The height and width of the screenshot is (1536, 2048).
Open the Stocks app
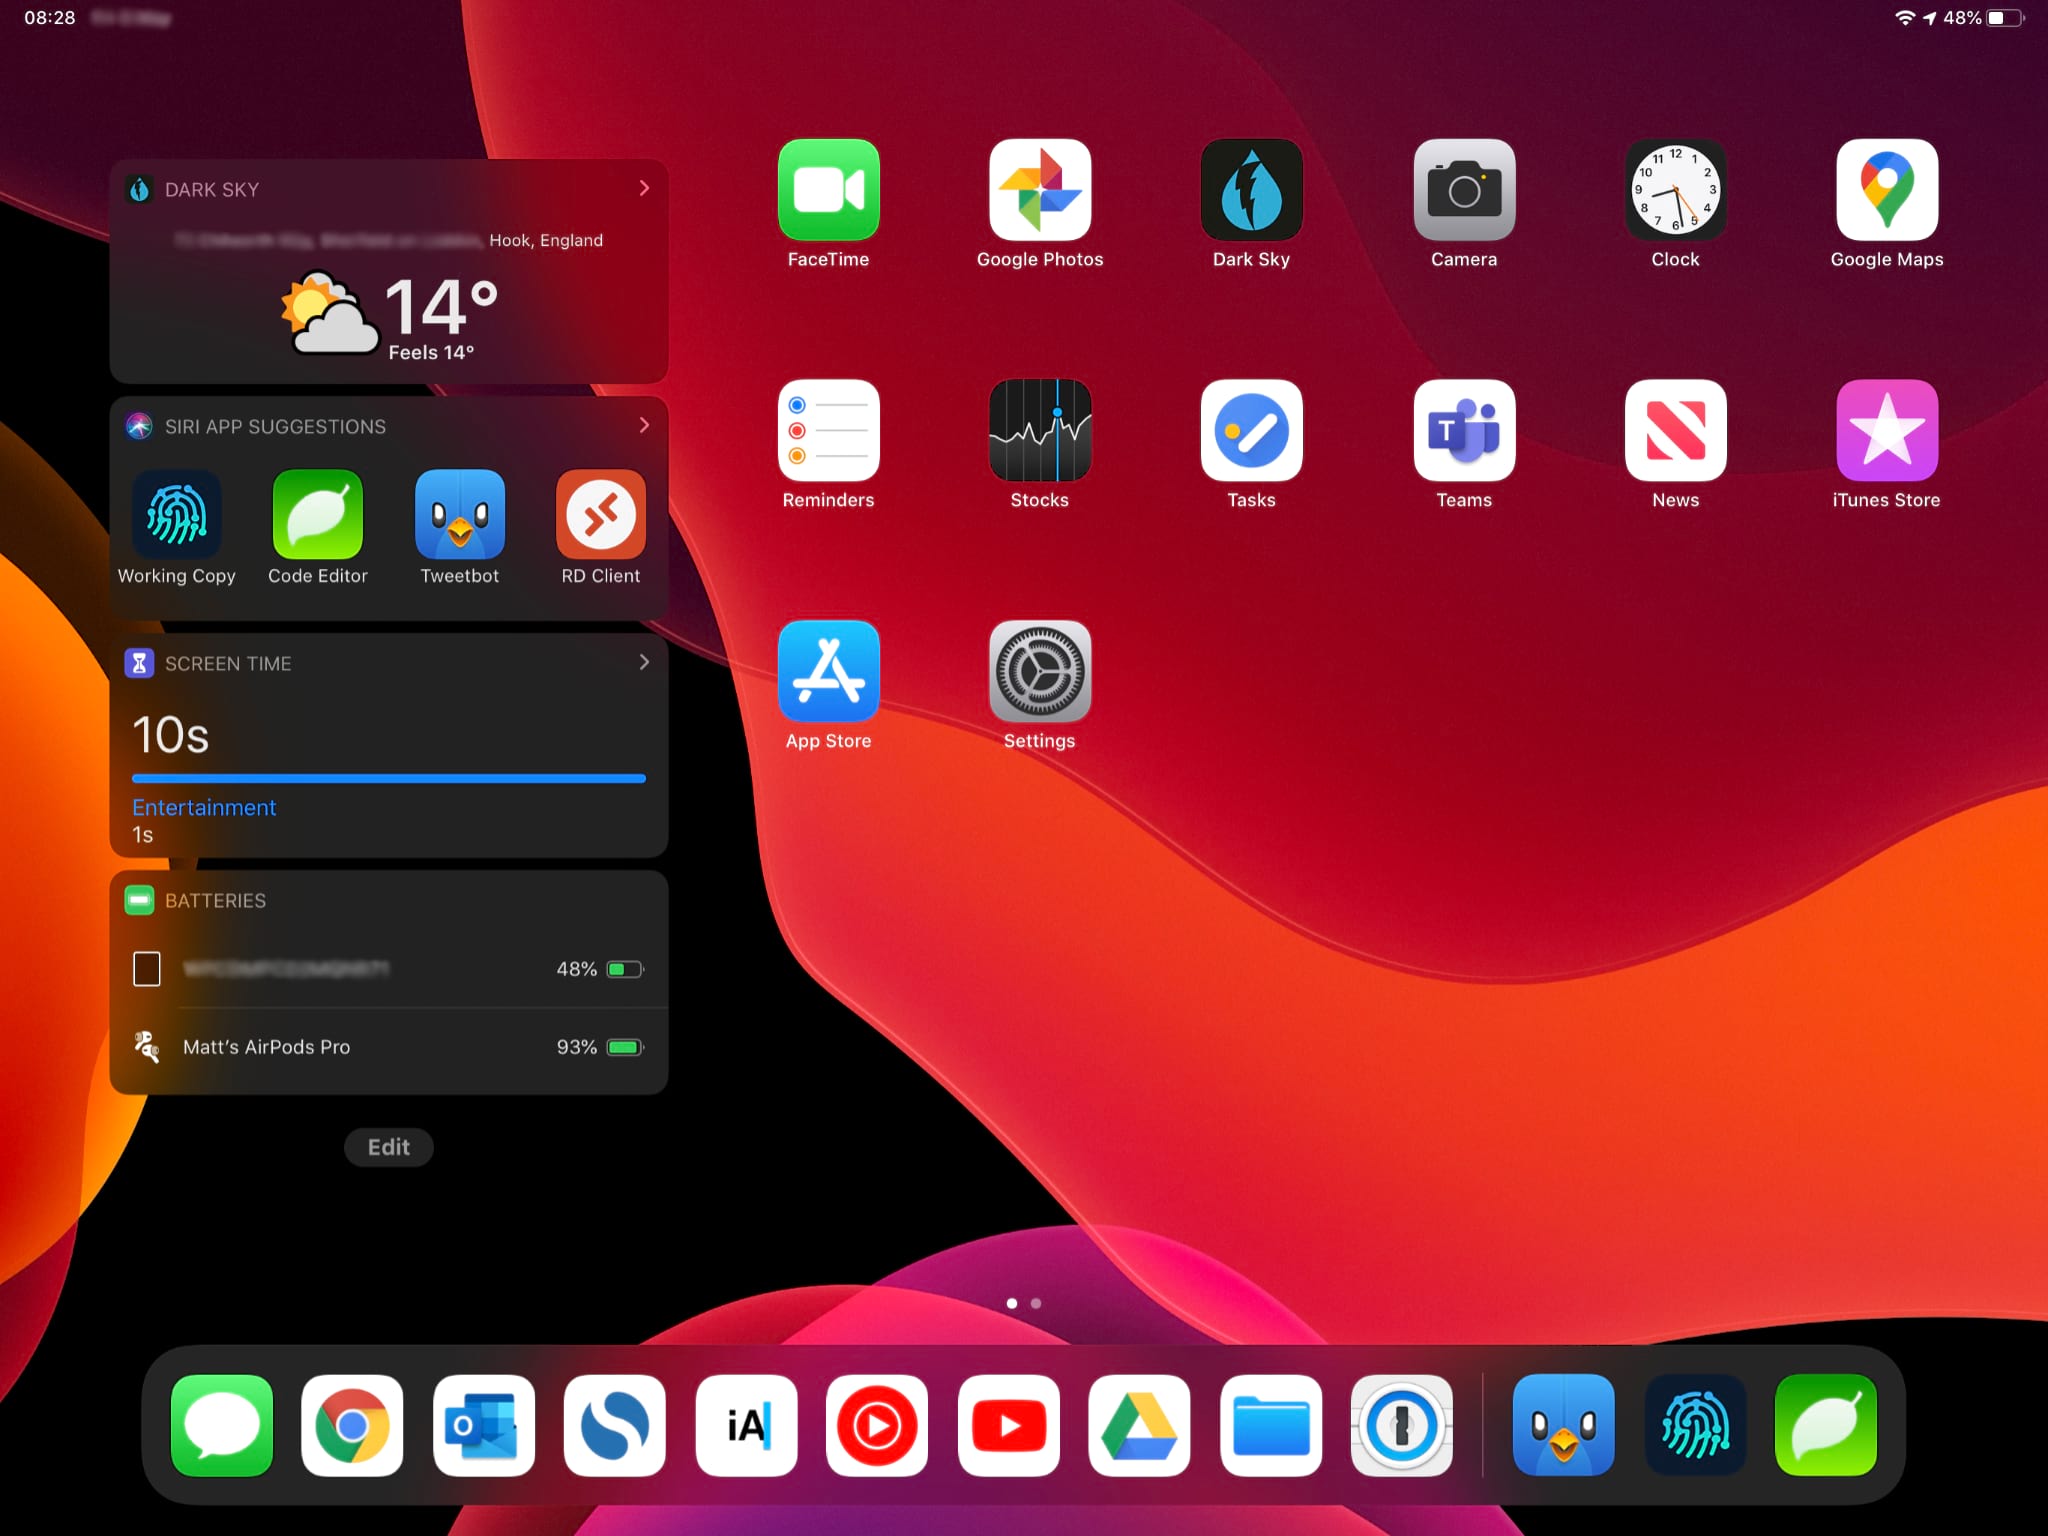point(1040,431)
